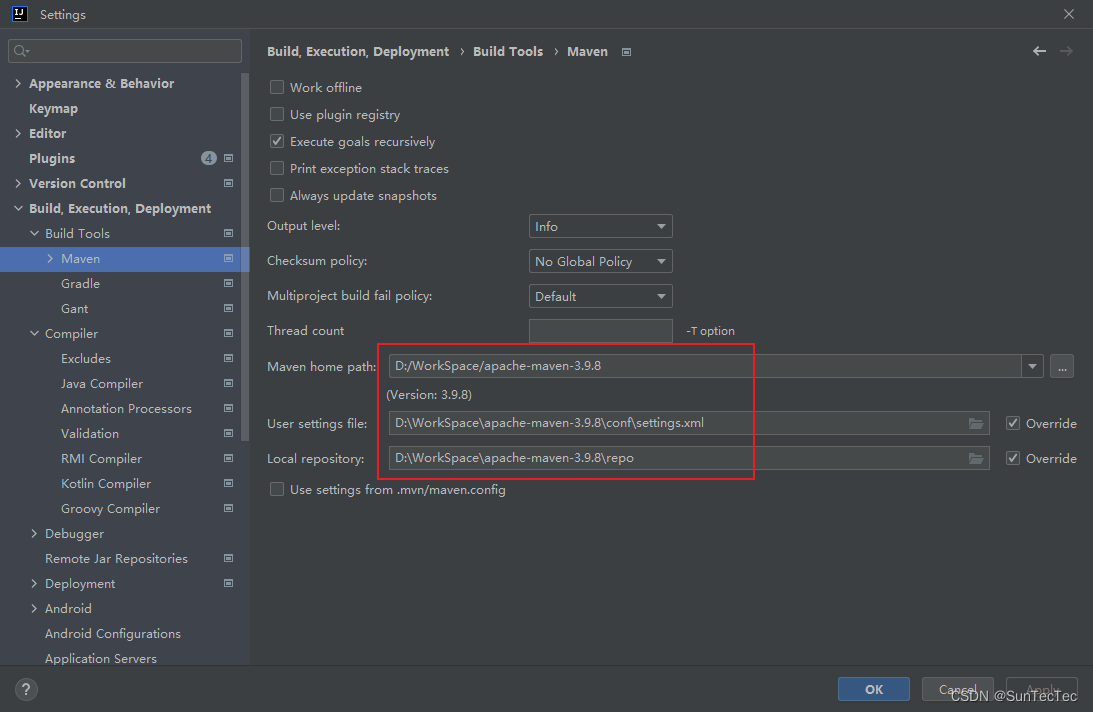This screenshot has height=712, width=1093.
Task: Browse Maven home path with the ellipsis button
Action: click(1062, 366)
